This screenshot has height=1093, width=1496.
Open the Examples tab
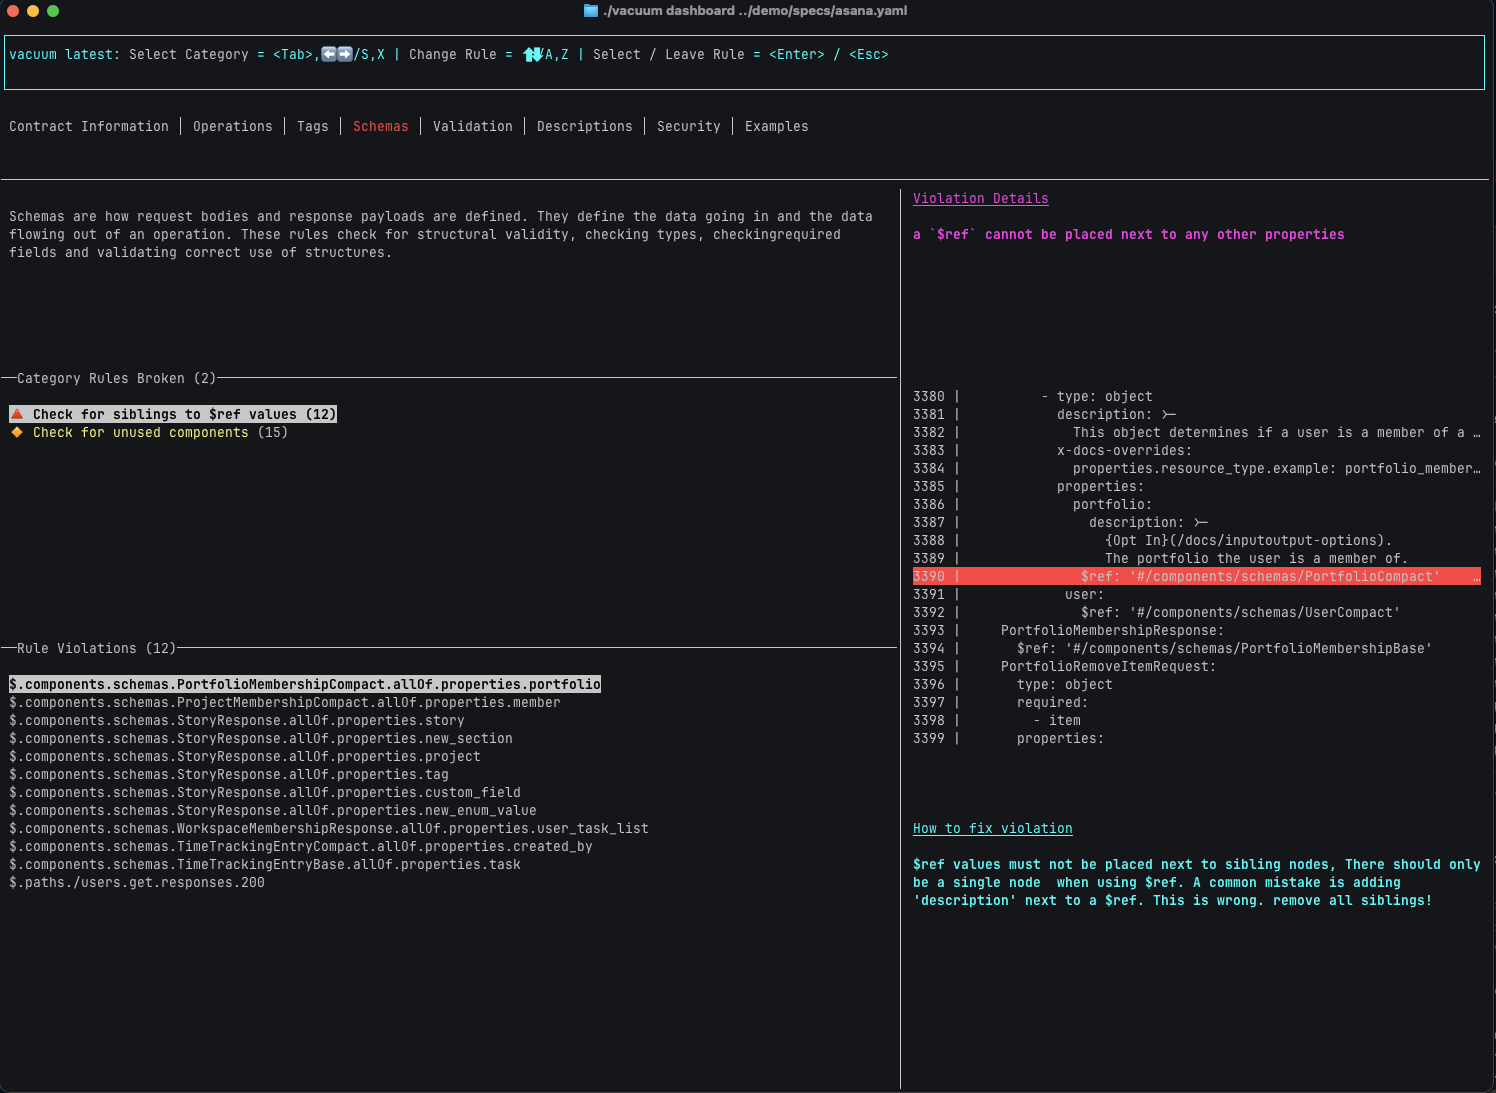pos(777,126)
